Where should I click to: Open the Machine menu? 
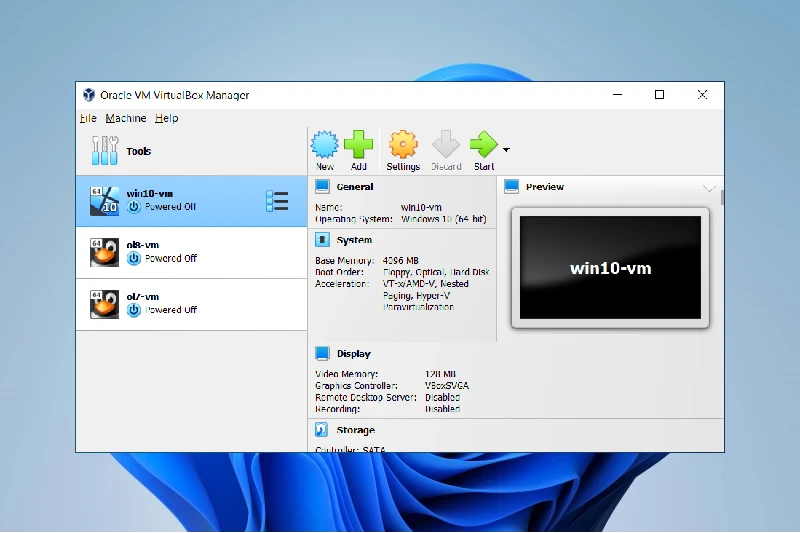[x=126, y=118]
